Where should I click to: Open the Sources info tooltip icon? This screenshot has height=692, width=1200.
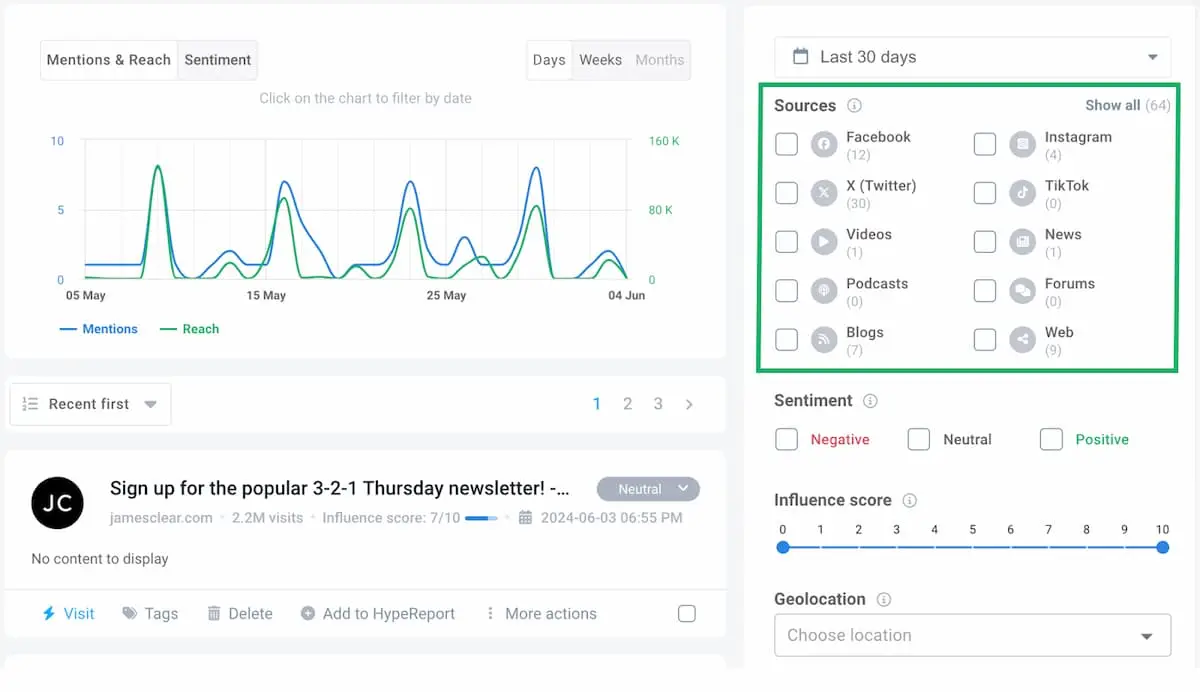[855, 105]
